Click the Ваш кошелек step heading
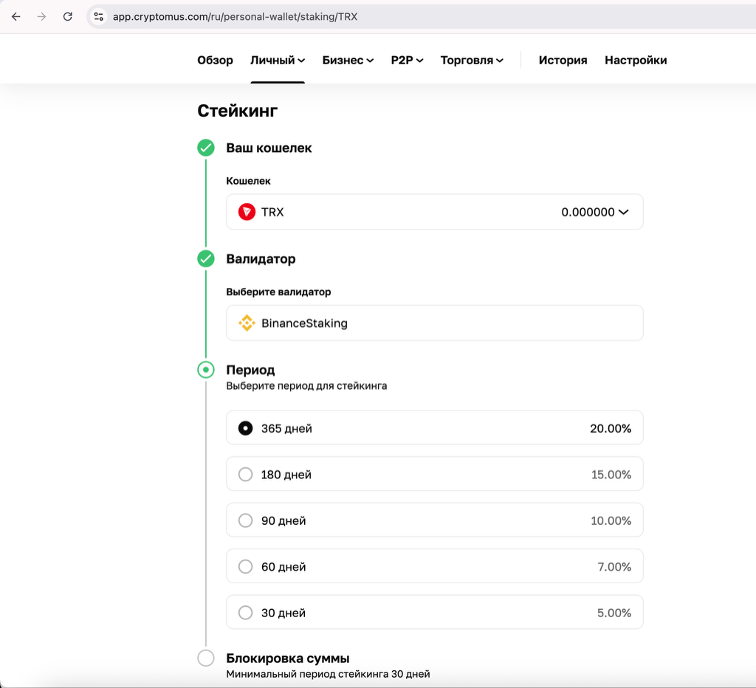The width and height of the screenshot is (756, 688). tap(269, 148)
